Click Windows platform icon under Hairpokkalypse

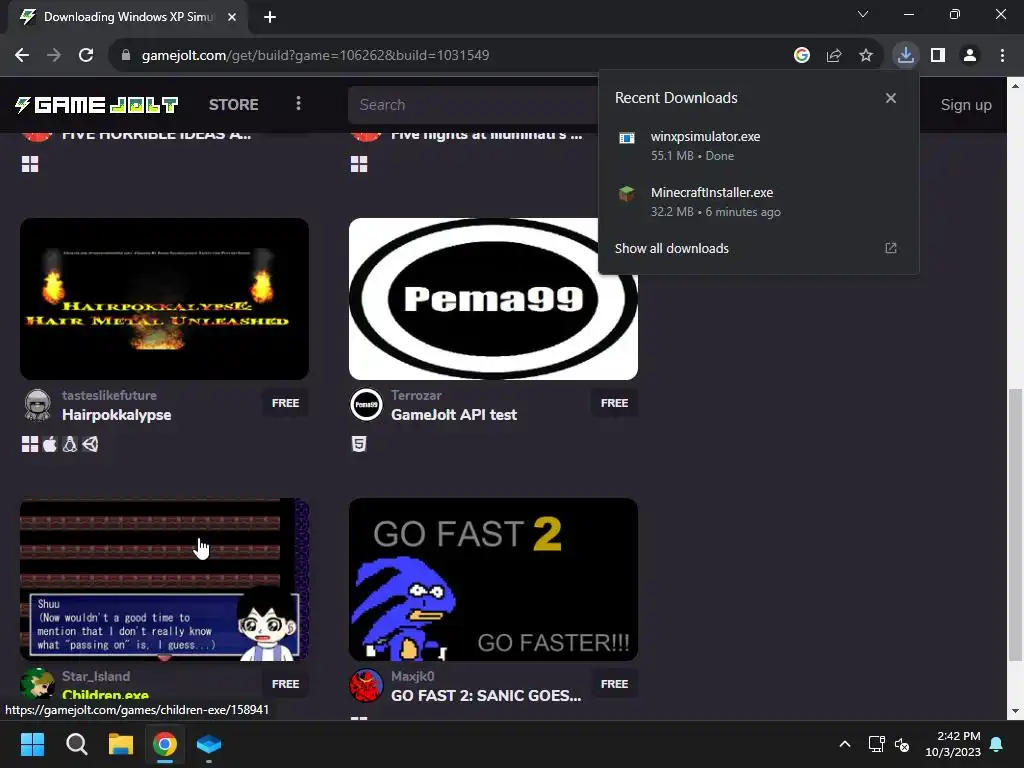coord(30,444)
